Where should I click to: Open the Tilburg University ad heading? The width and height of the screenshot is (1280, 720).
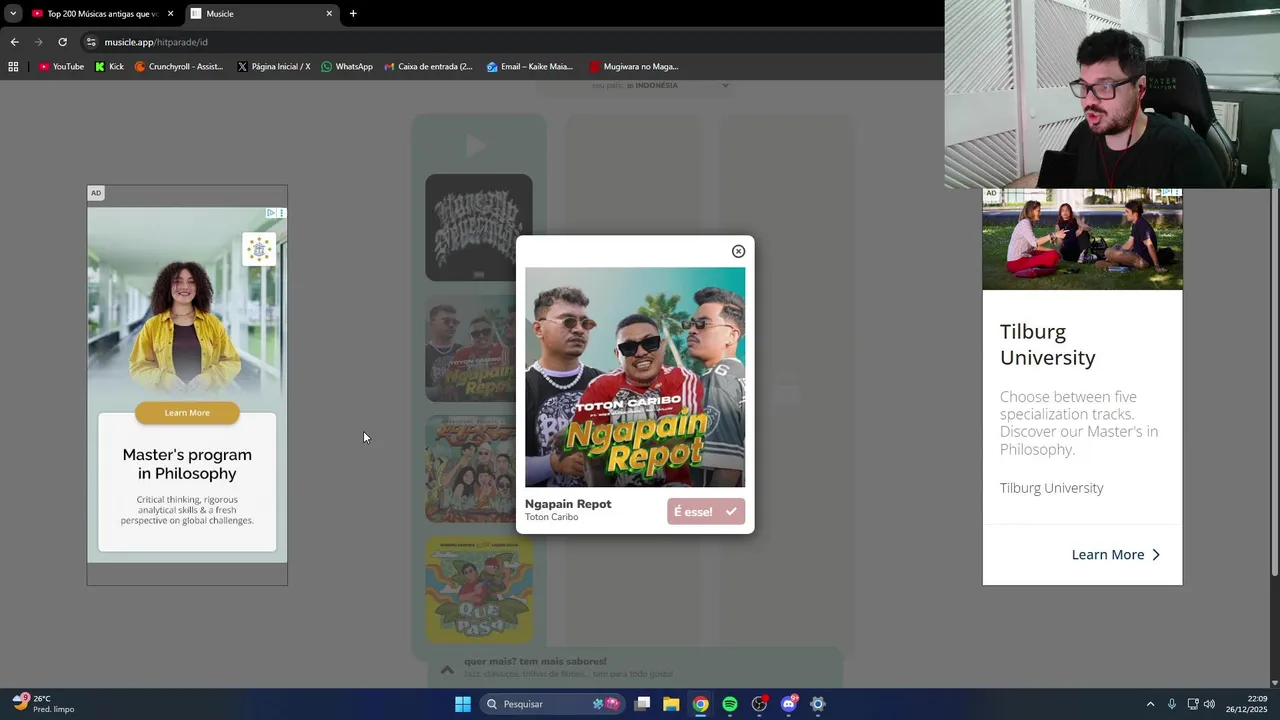tap(1048, 344)
